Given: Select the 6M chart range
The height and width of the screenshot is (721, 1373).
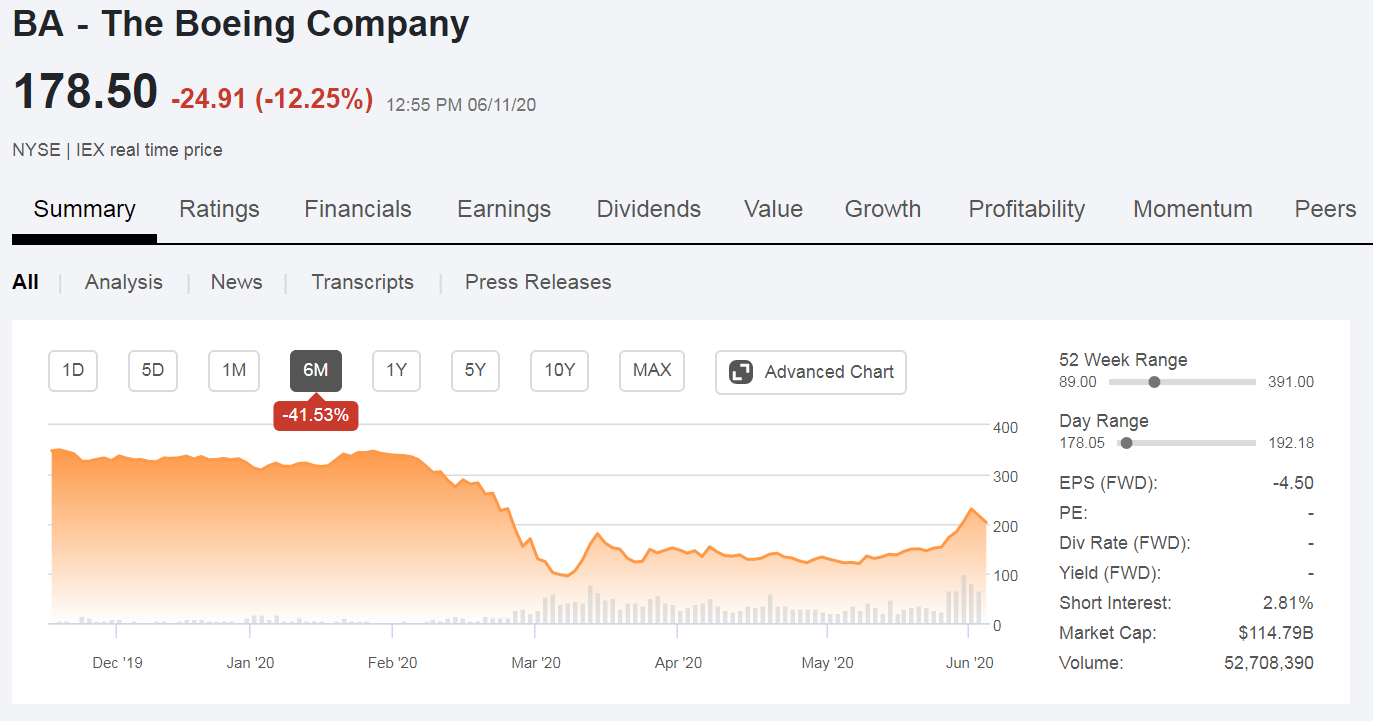Looking at the screenshot, I should point(316,371).
